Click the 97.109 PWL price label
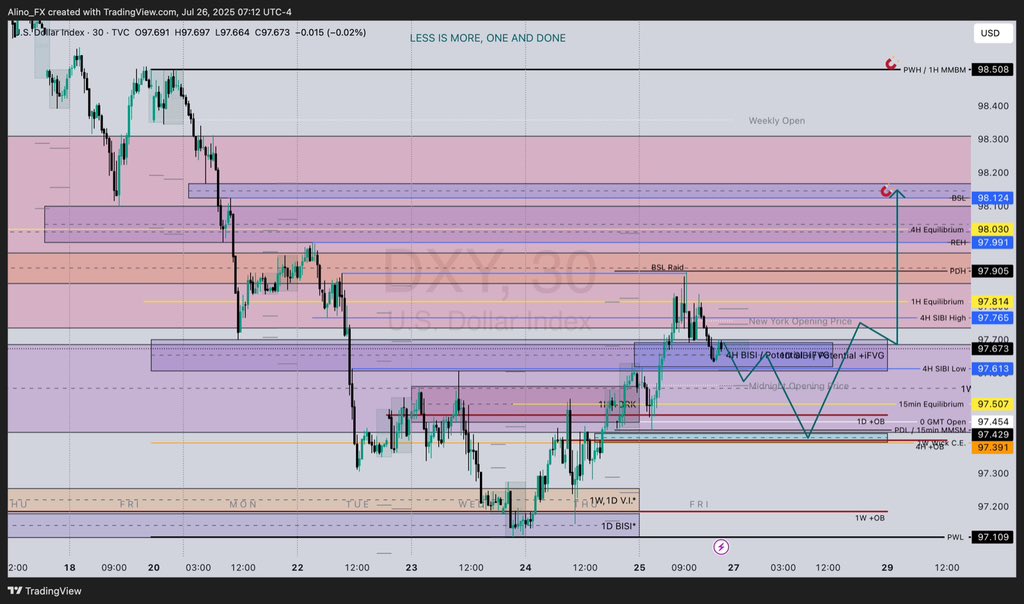The height and width of the screenshot is (604, 1024). click(x=993, y=537)
